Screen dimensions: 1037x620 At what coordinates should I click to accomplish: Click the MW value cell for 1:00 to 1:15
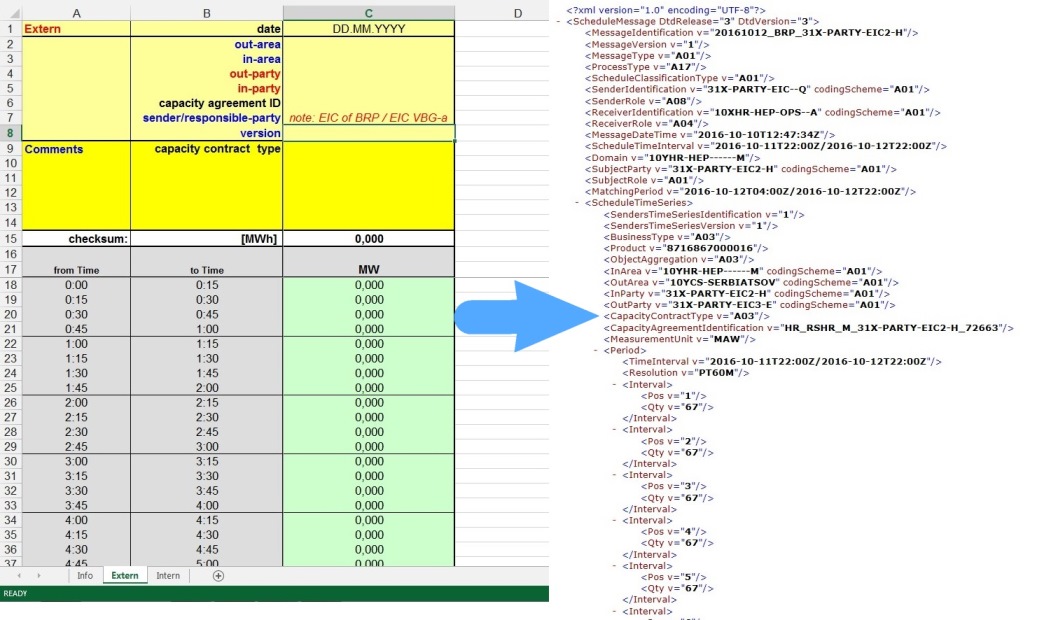point(368,344)
